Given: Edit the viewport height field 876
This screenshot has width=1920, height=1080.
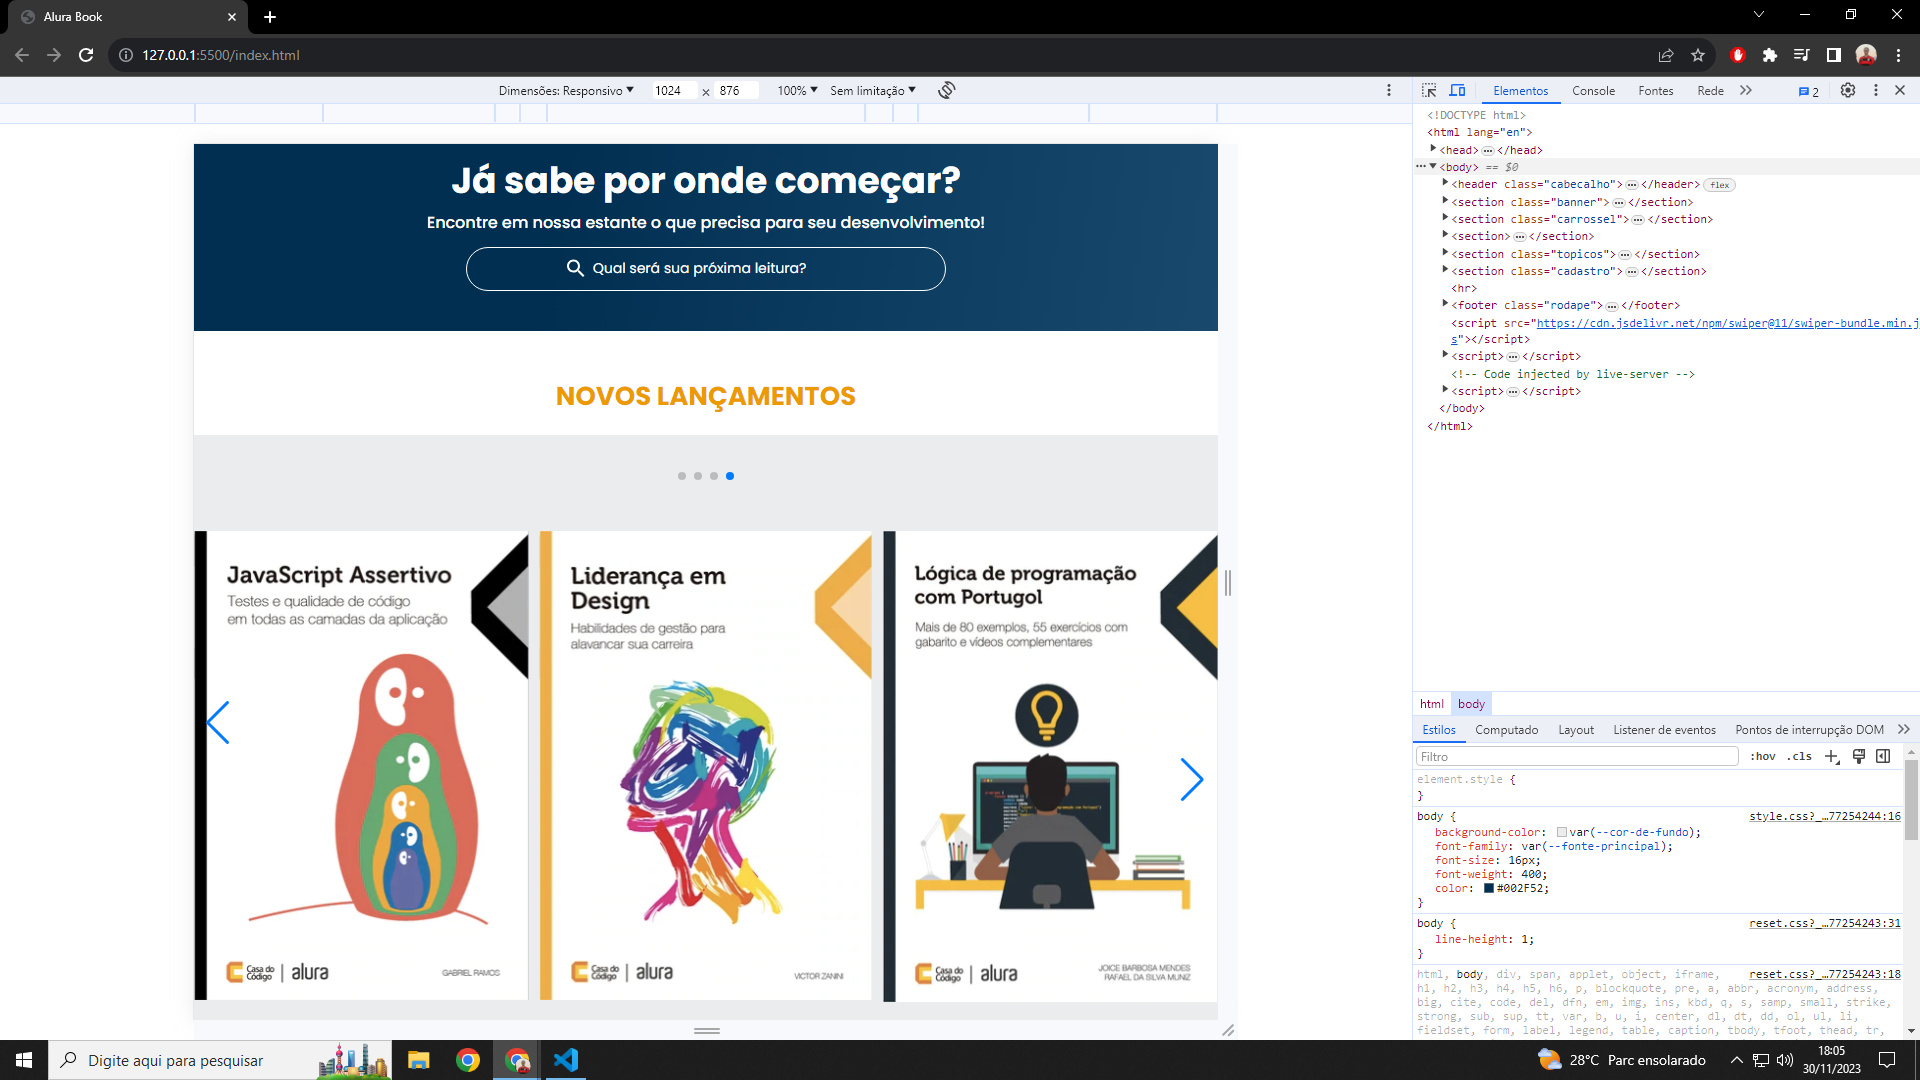Looking at the screenshot, I should pyautogui.click(x=737, y=91).
